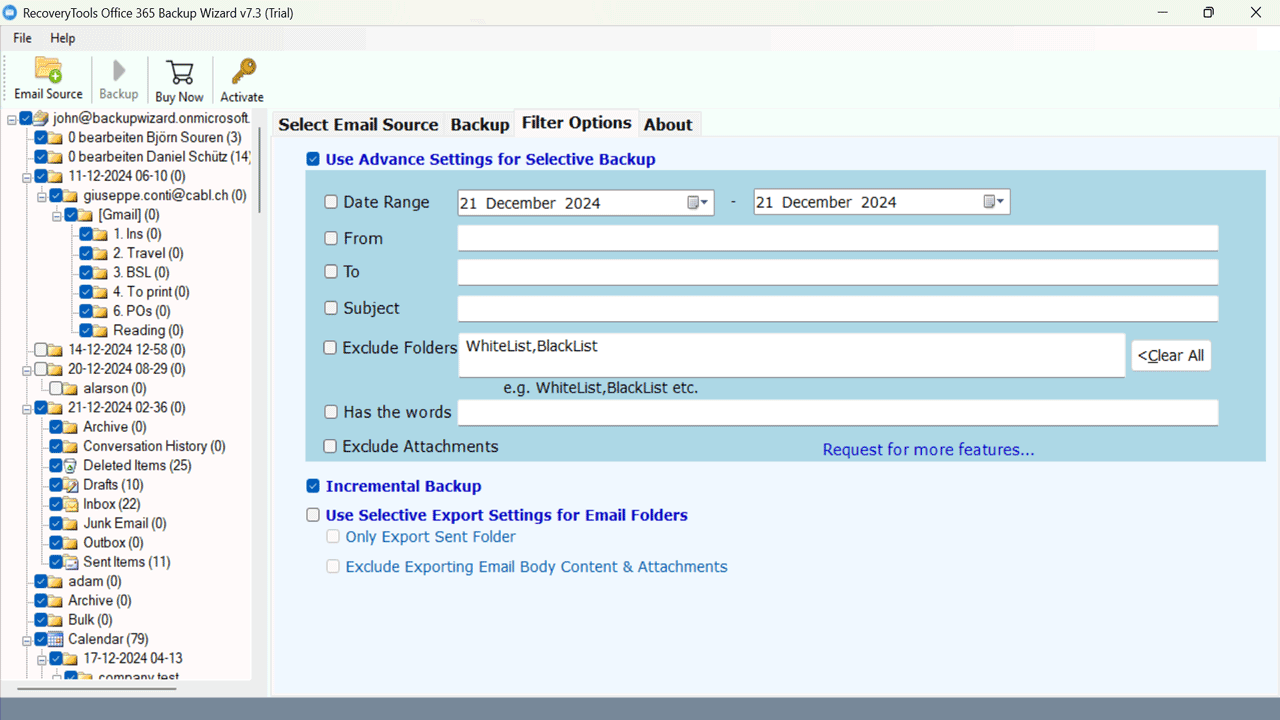Click the Sent Items folder icon

71,562
